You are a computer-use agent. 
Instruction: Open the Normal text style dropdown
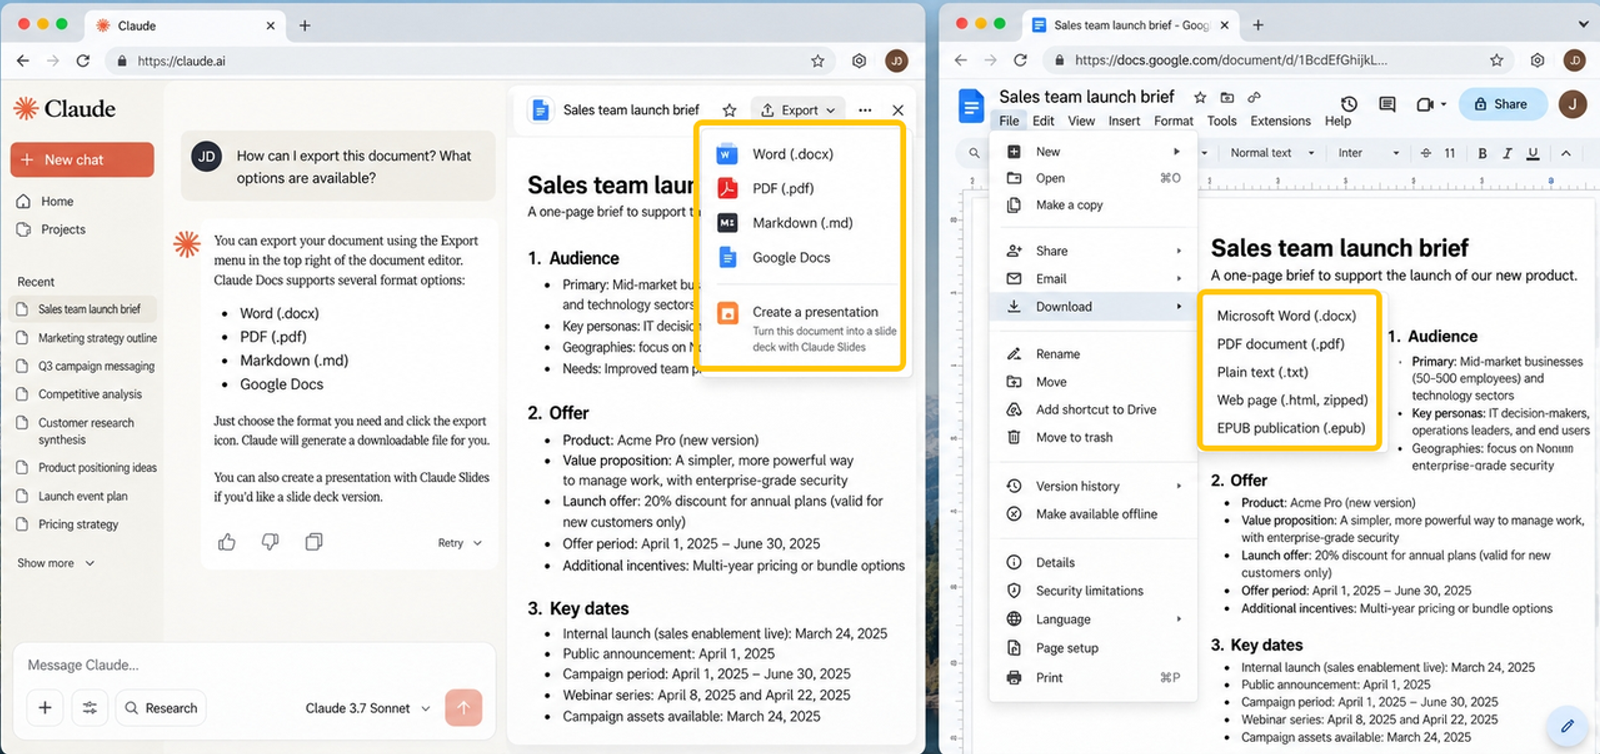(x=1272, y=153)
